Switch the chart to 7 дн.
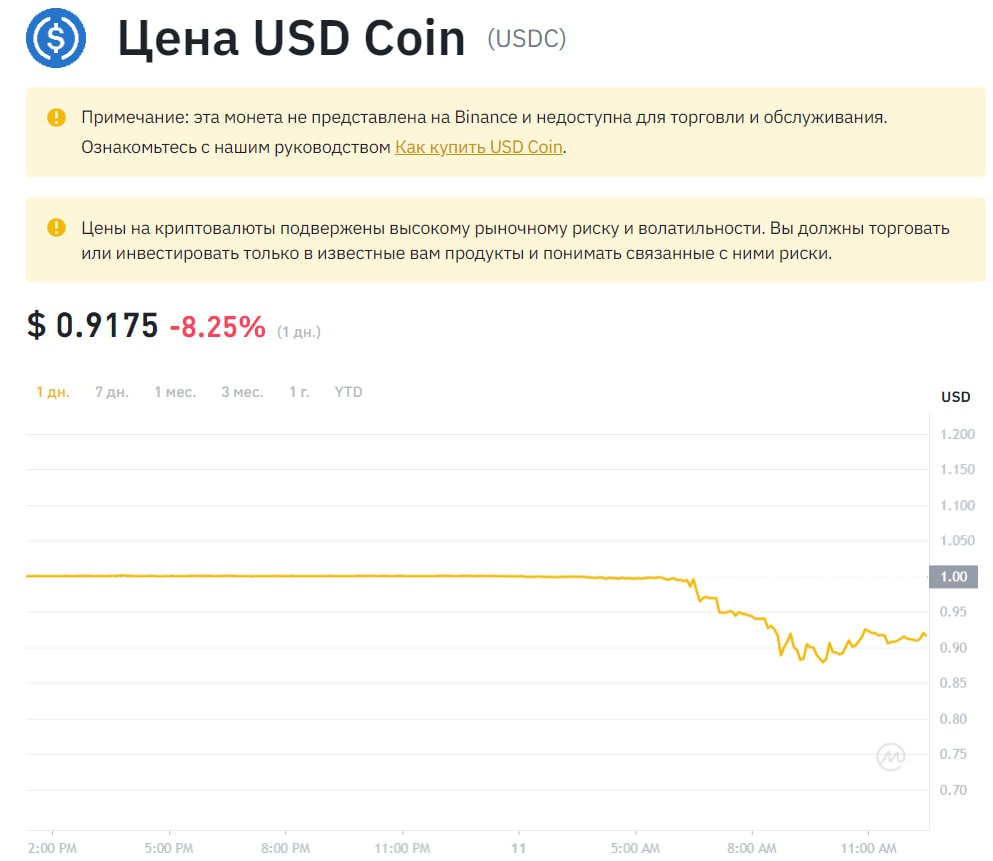This screenshot has height=861, width=993. coord(112,392)
